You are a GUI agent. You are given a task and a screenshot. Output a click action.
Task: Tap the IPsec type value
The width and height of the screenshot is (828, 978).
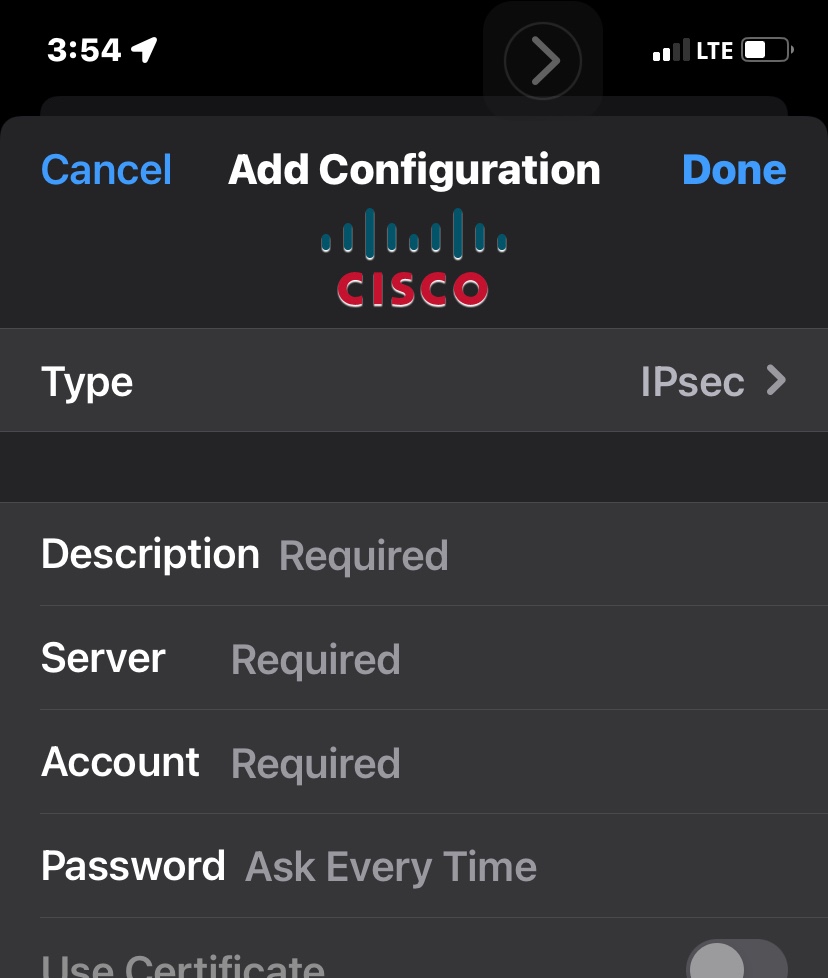coord(692,382)
